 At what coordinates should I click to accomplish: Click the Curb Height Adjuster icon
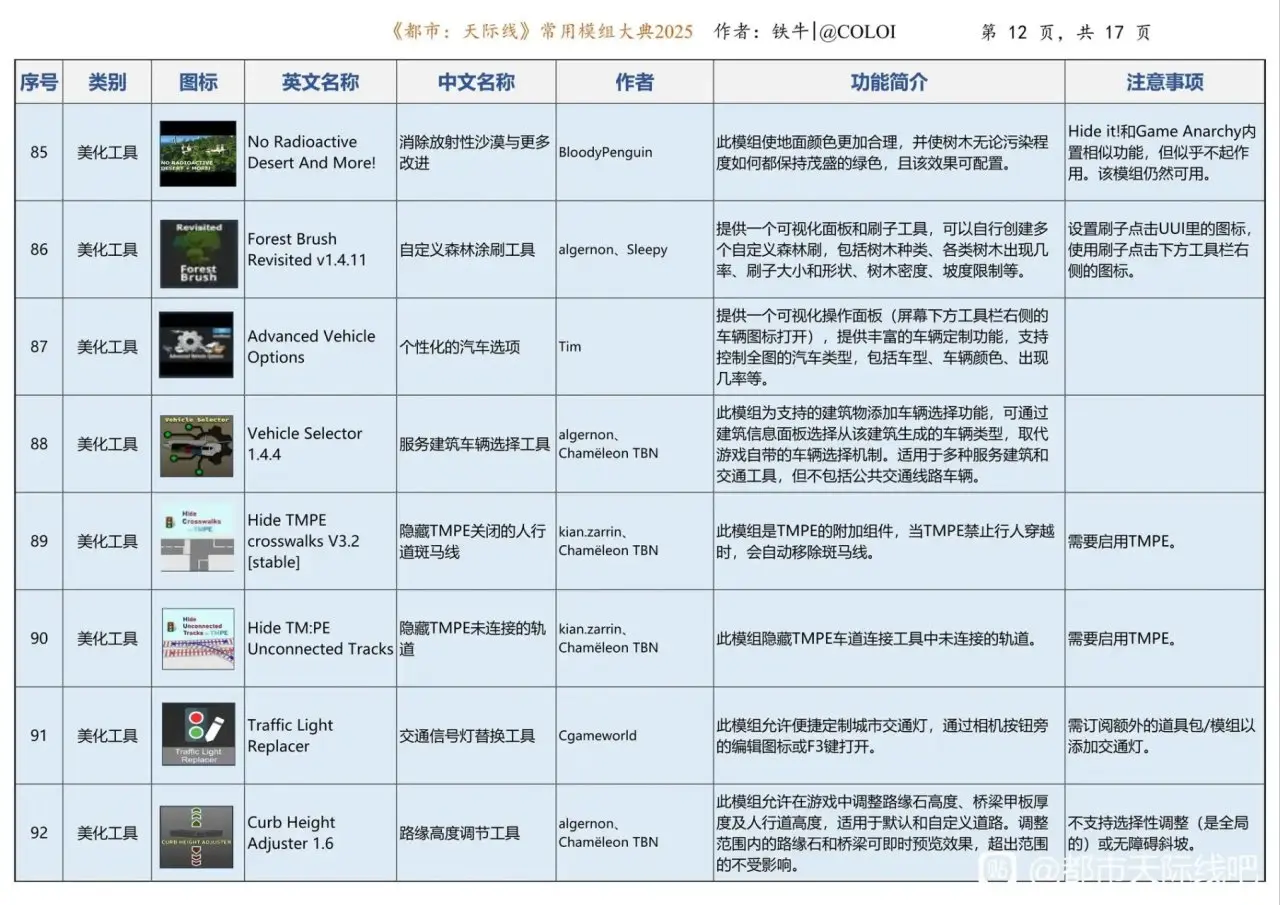tap(198, 833)
